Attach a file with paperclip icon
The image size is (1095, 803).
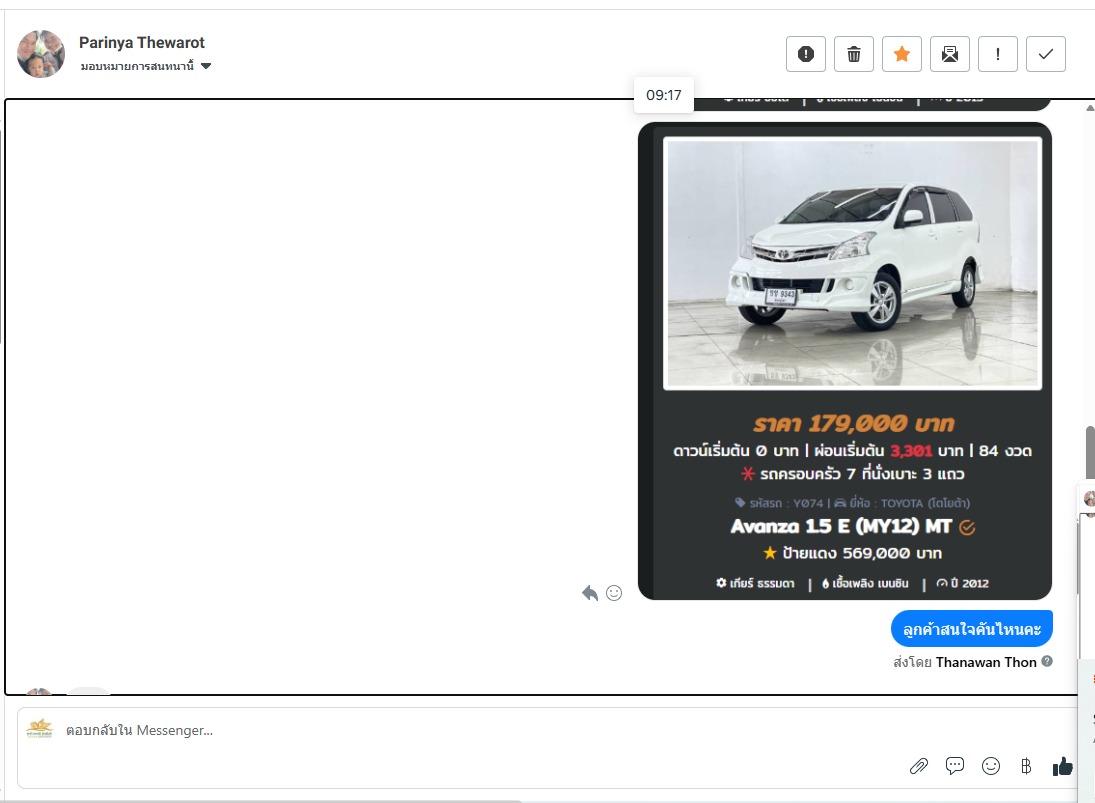point(918,766)
